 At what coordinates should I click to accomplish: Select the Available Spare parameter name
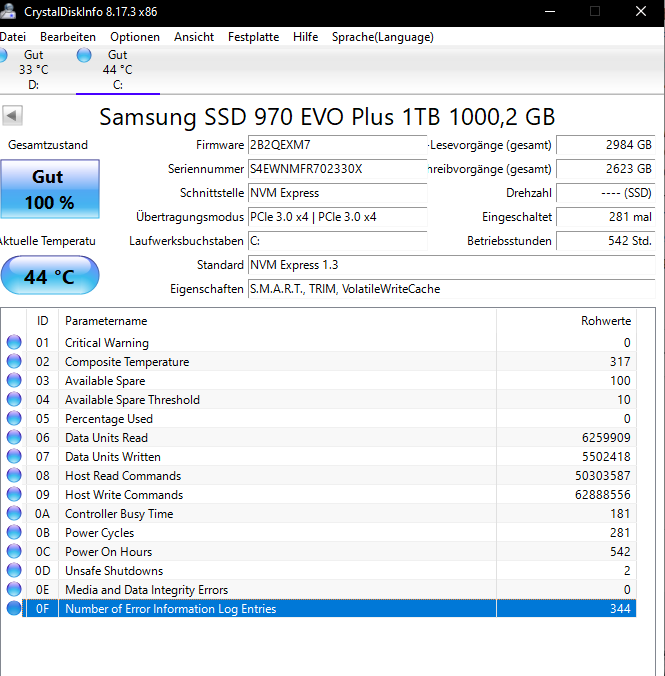click(105, 381)
